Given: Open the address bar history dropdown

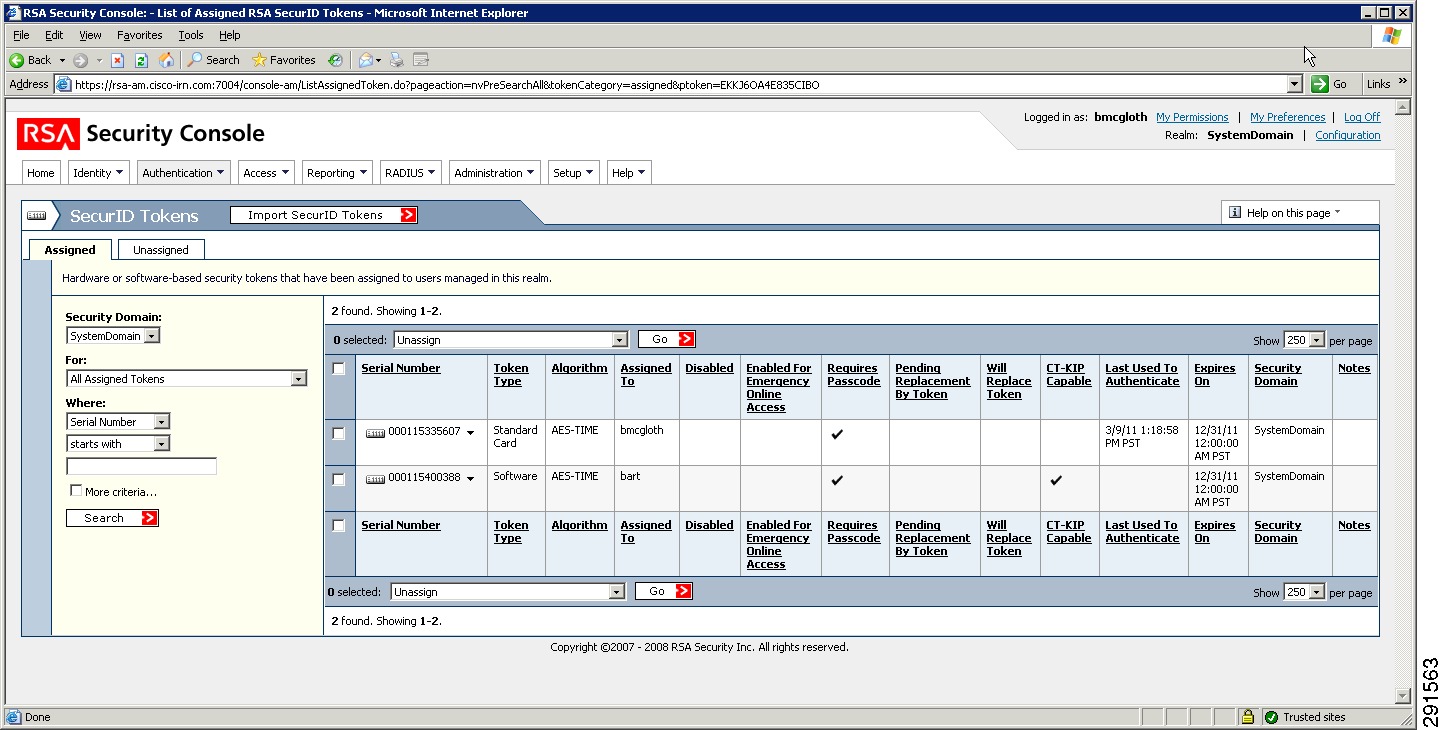Looking at the screenshot, I should click(1295, 85).
